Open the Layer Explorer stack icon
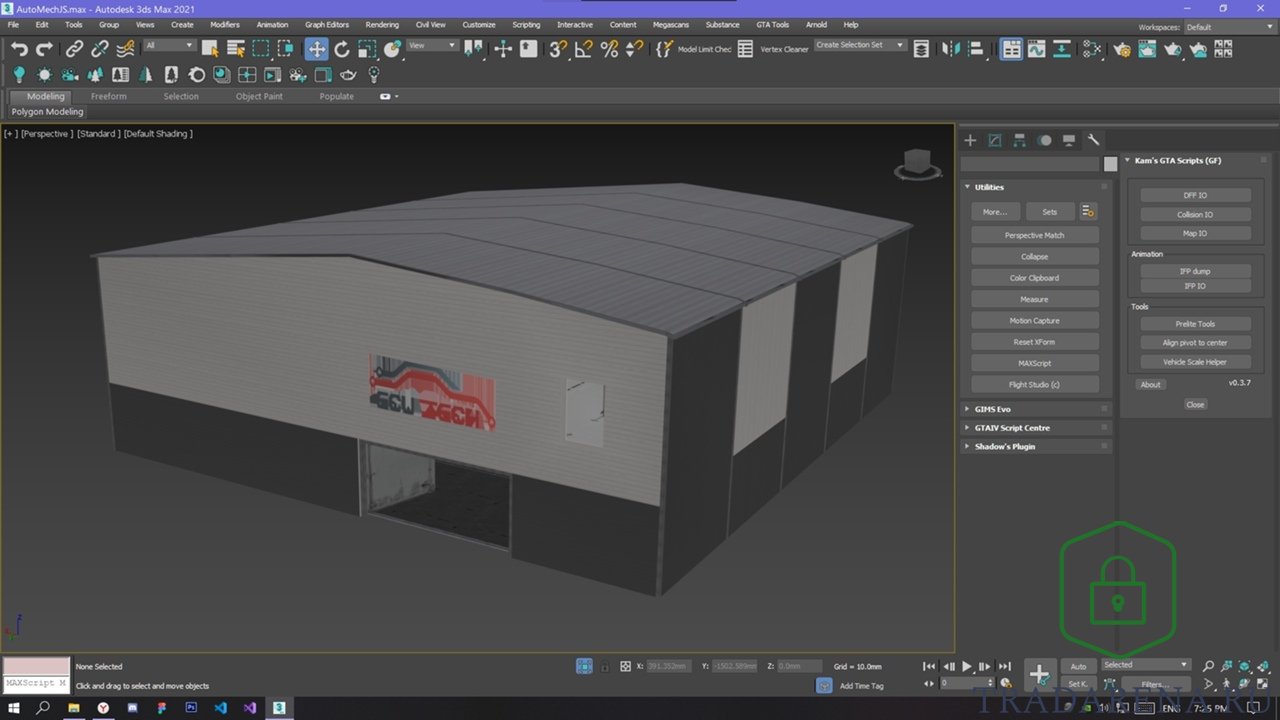Screen dimensions: 1280x720 point(921,49)
